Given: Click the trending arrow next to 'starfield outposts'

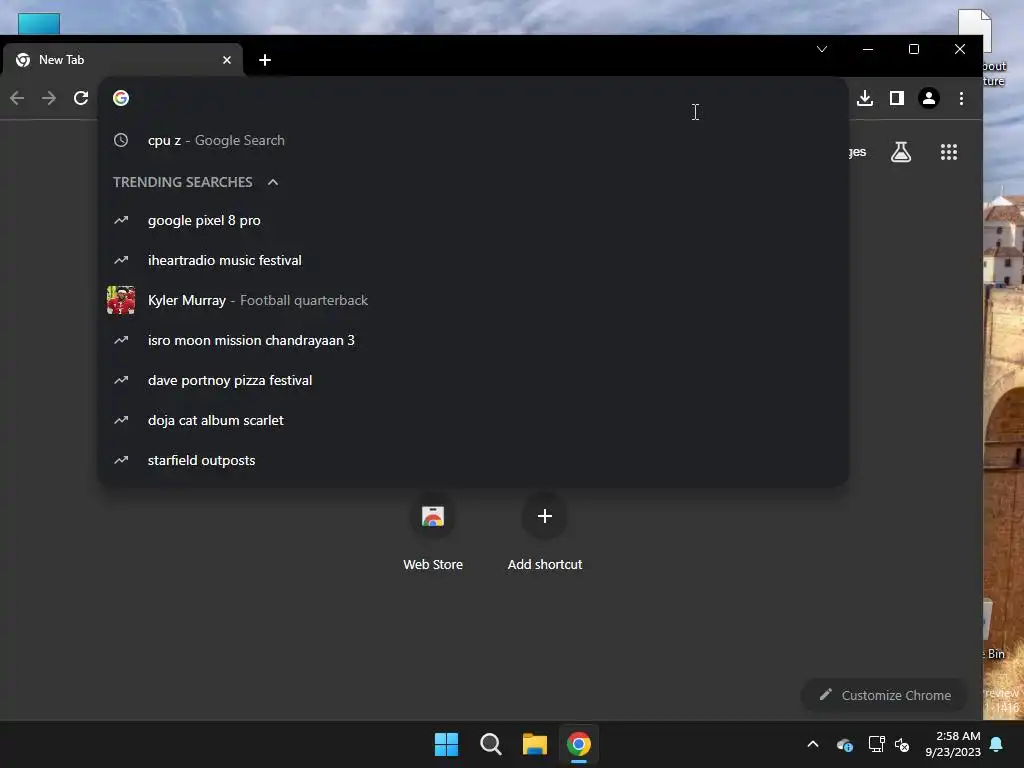Looking at the screenshot, I should tap(121, 460).
